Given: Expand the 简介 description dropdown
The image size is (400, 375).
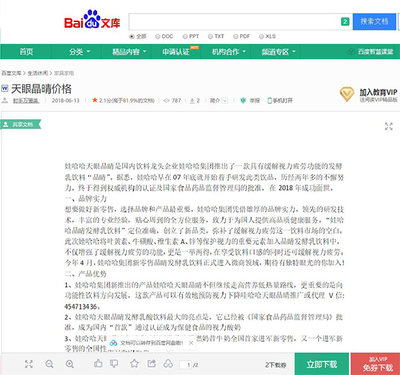Looking at the screenshot, I should pos(219,100).
